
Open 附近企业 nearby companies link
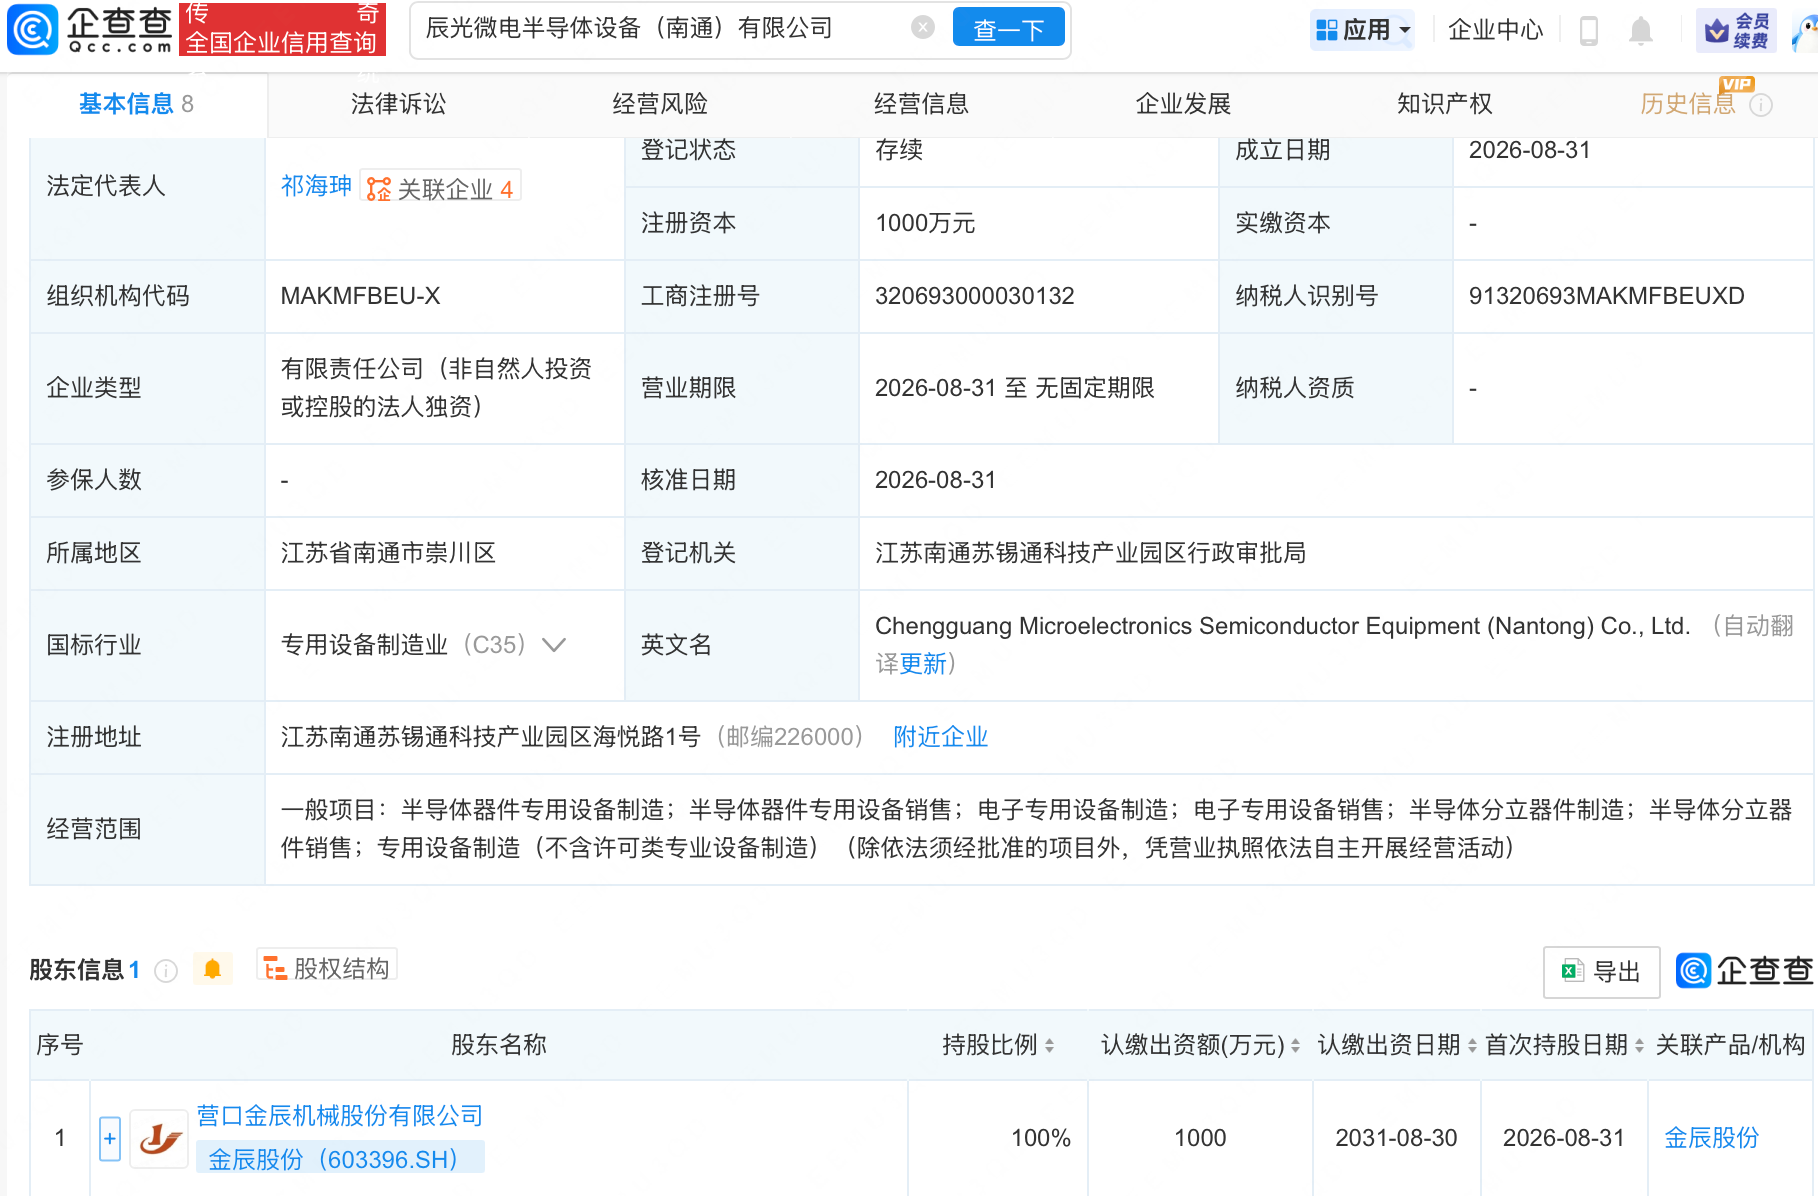click(x=940, y=737)
